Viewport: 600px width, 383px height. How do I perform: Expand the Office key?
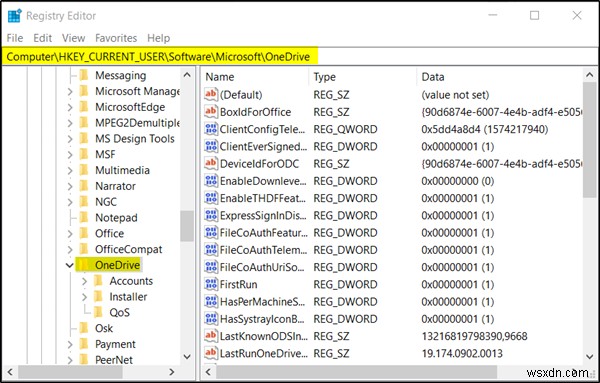tap(70, 233)
